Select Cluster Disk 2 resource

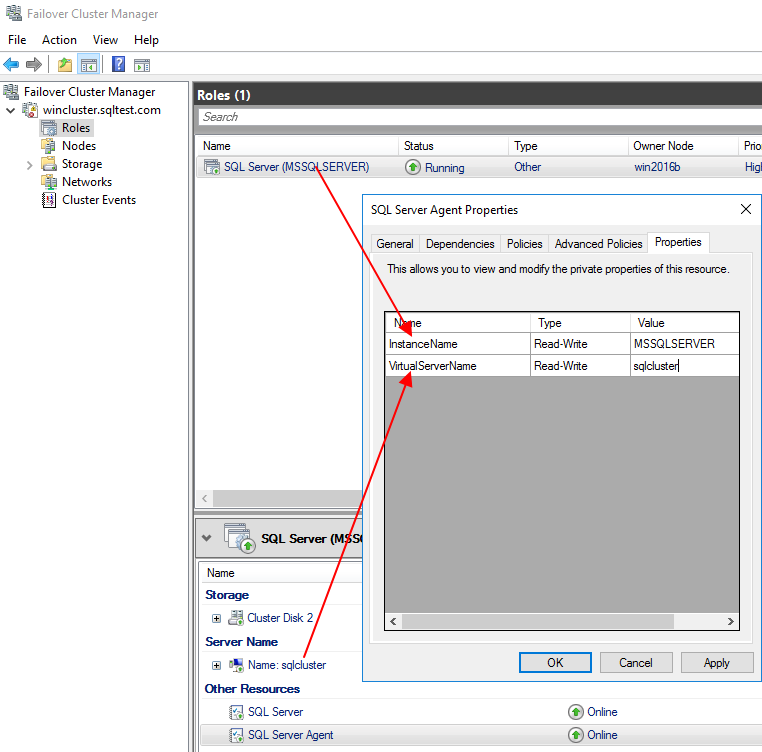tap(280, 617)
